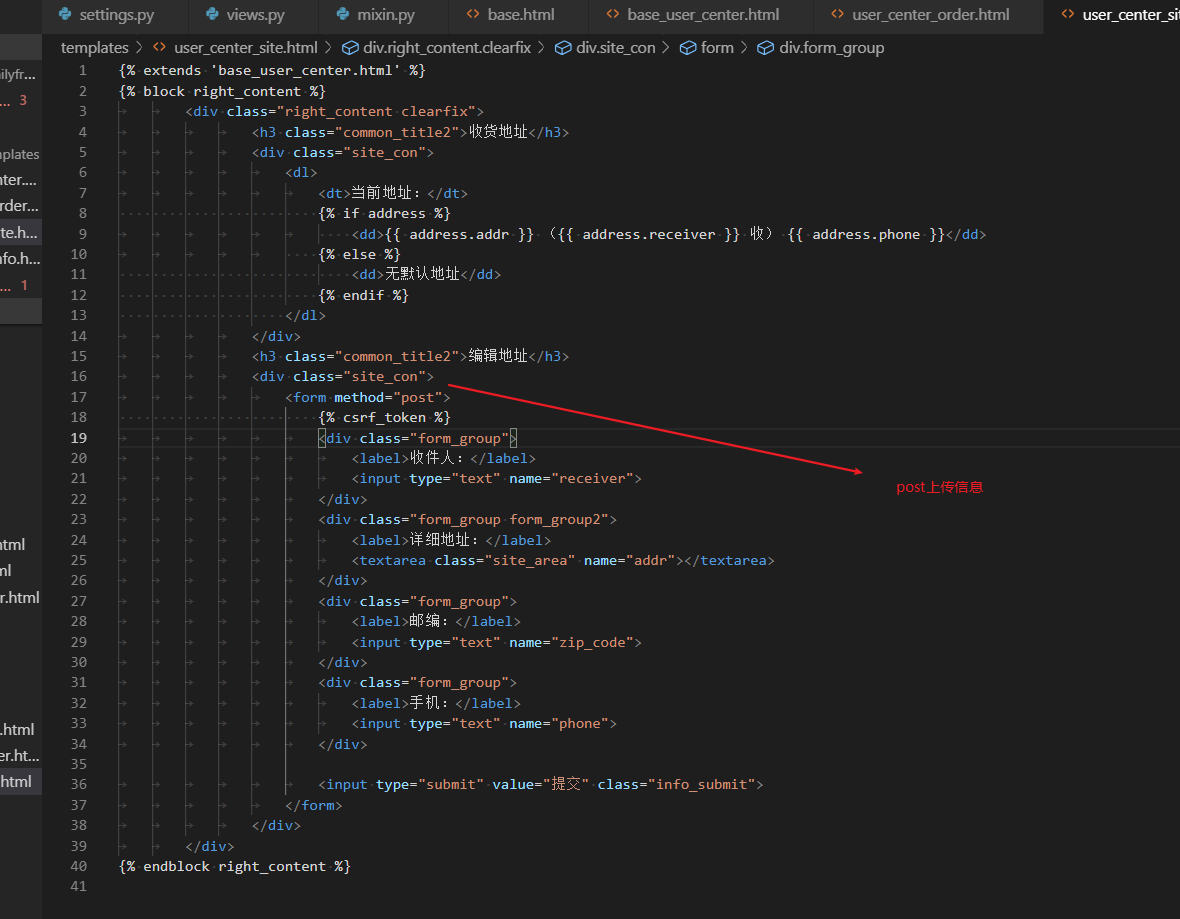The height and width of the screenshot is (919, 1180).
Task: Click the name="receiver" input line
Action: pos(497,479)
